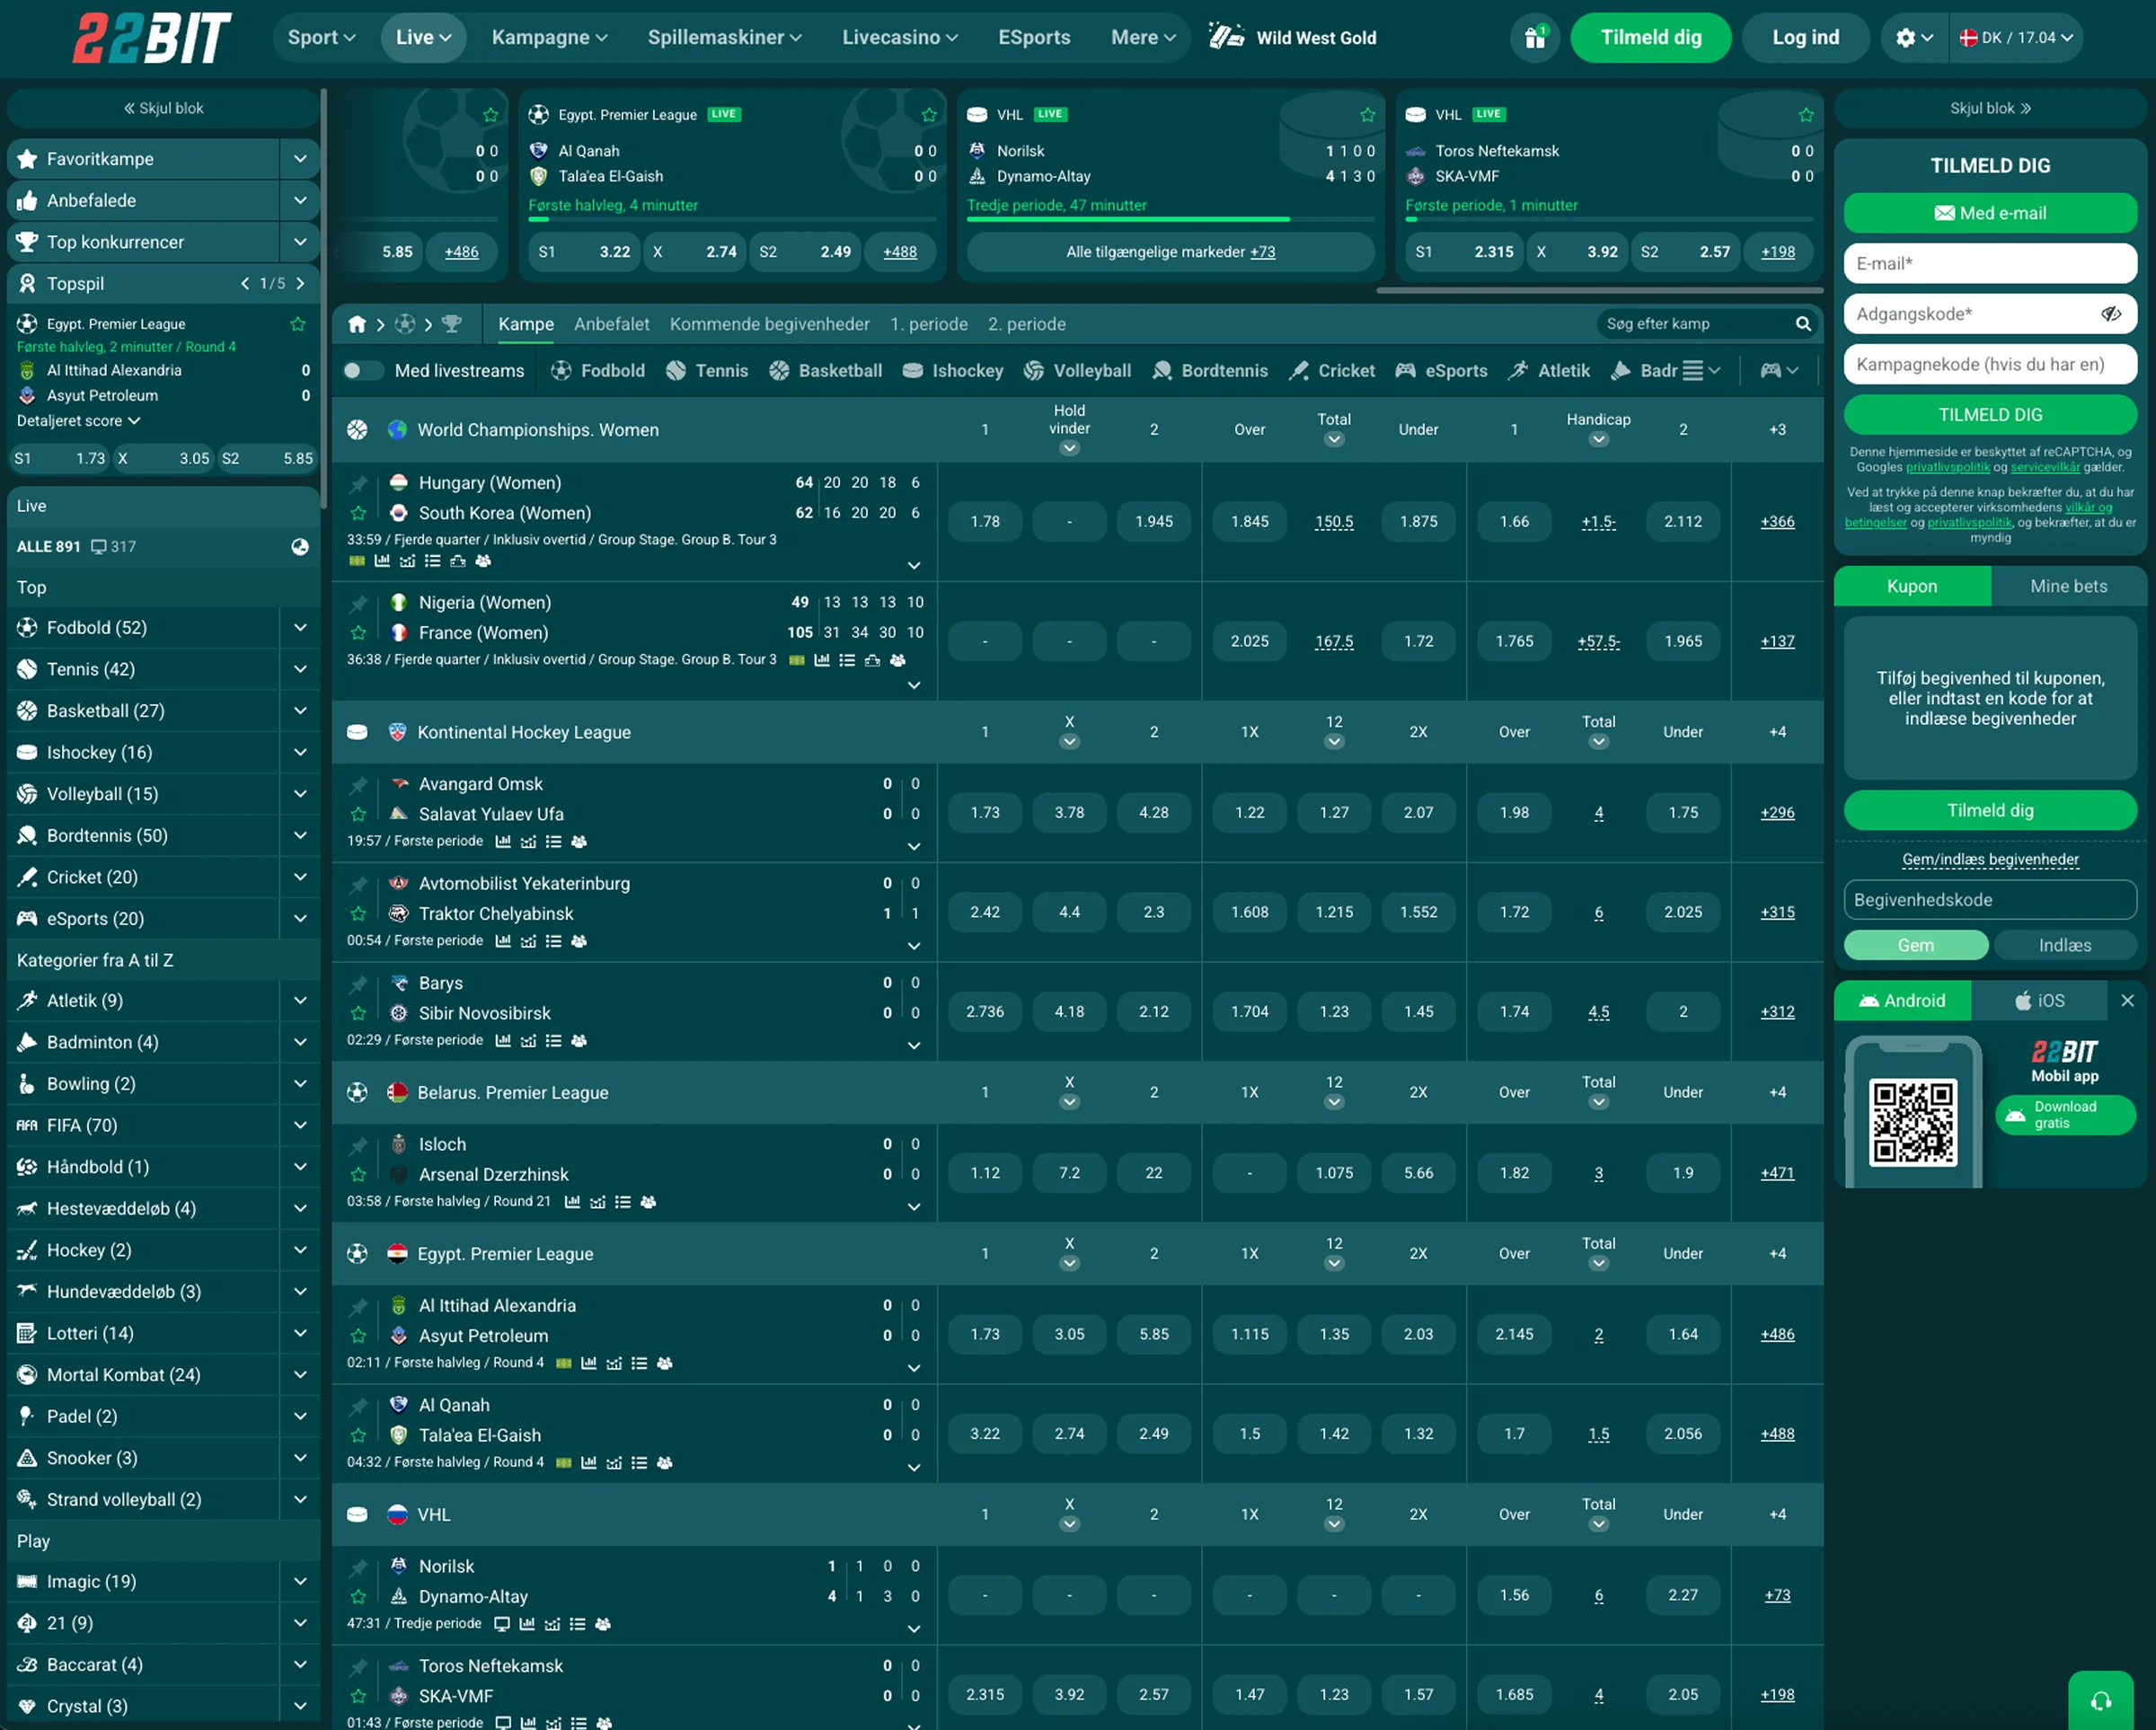Click the Begivenhedskode input field
The image size is (2156, 1730).
(1989, 900)
